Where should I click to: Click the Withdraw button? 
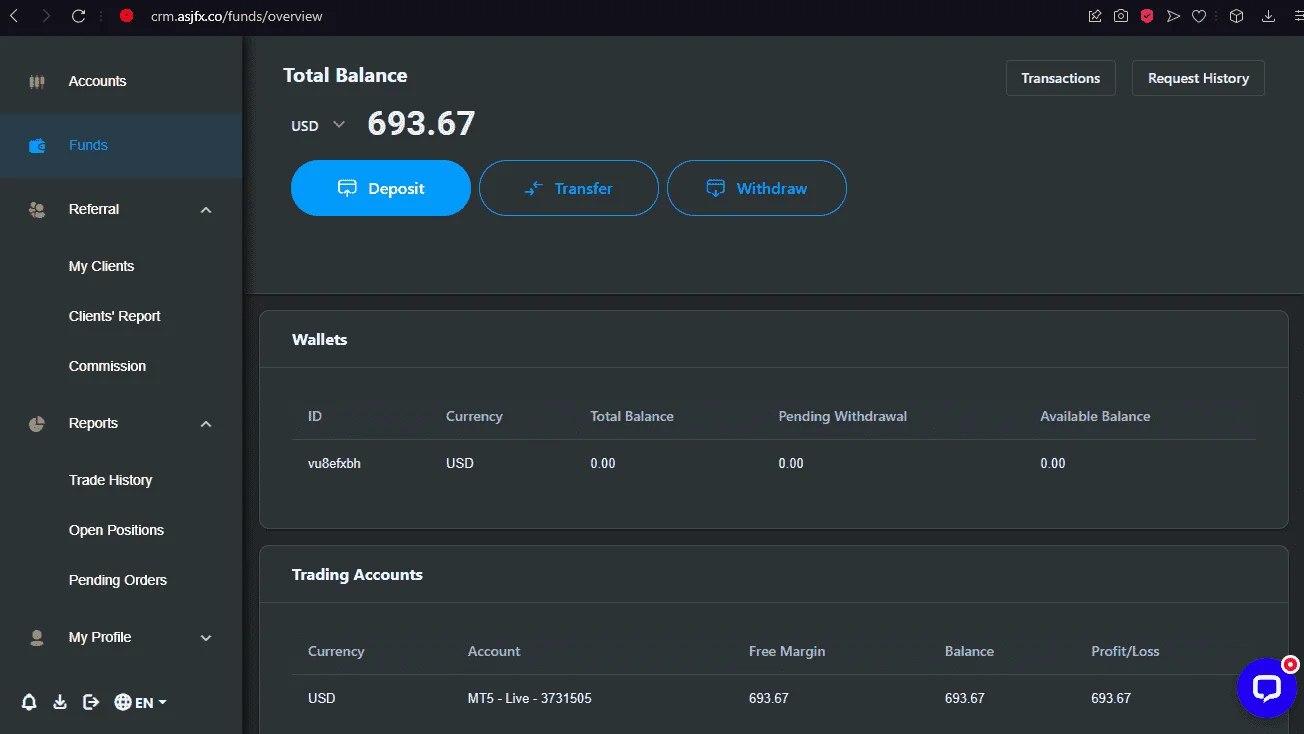pos(757,188)
